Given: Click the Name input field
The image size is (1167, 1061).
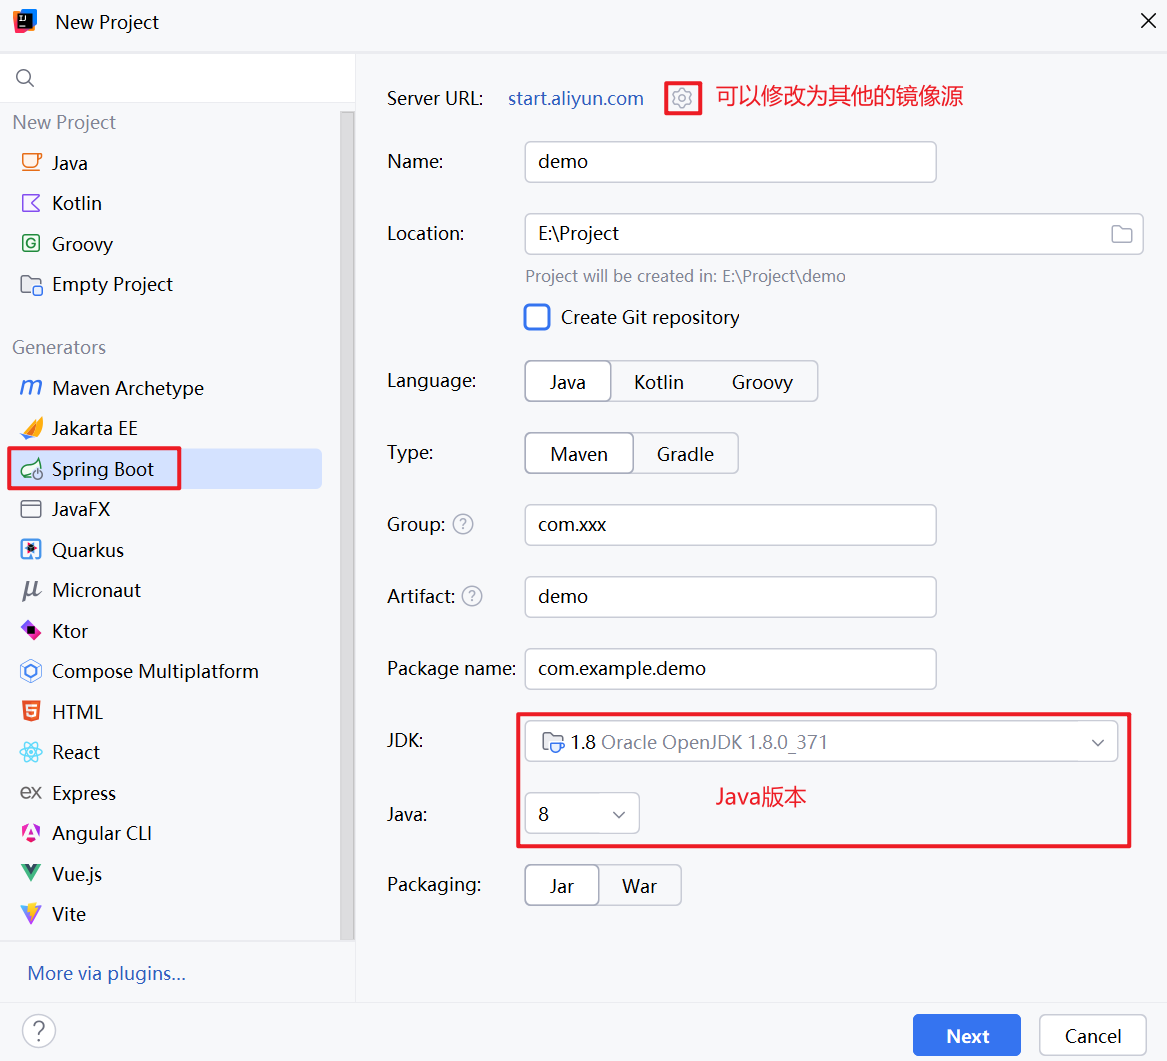Looking at the screenshot, I should coord(730,162).
